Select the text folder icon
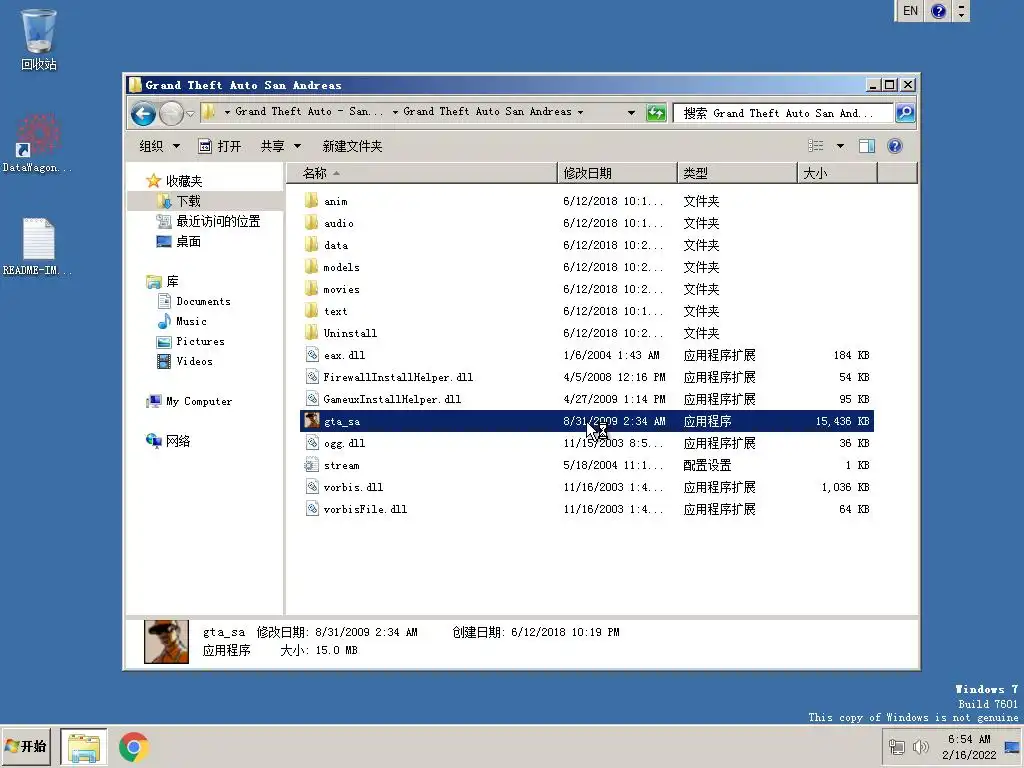This screenshot has width=1024, height=768. 312,311
